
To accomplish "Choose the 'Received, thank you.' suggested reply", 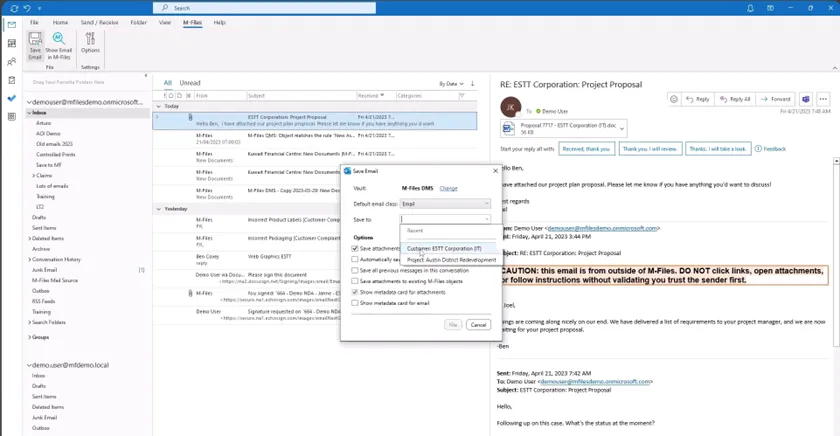I will pos(586,149).
